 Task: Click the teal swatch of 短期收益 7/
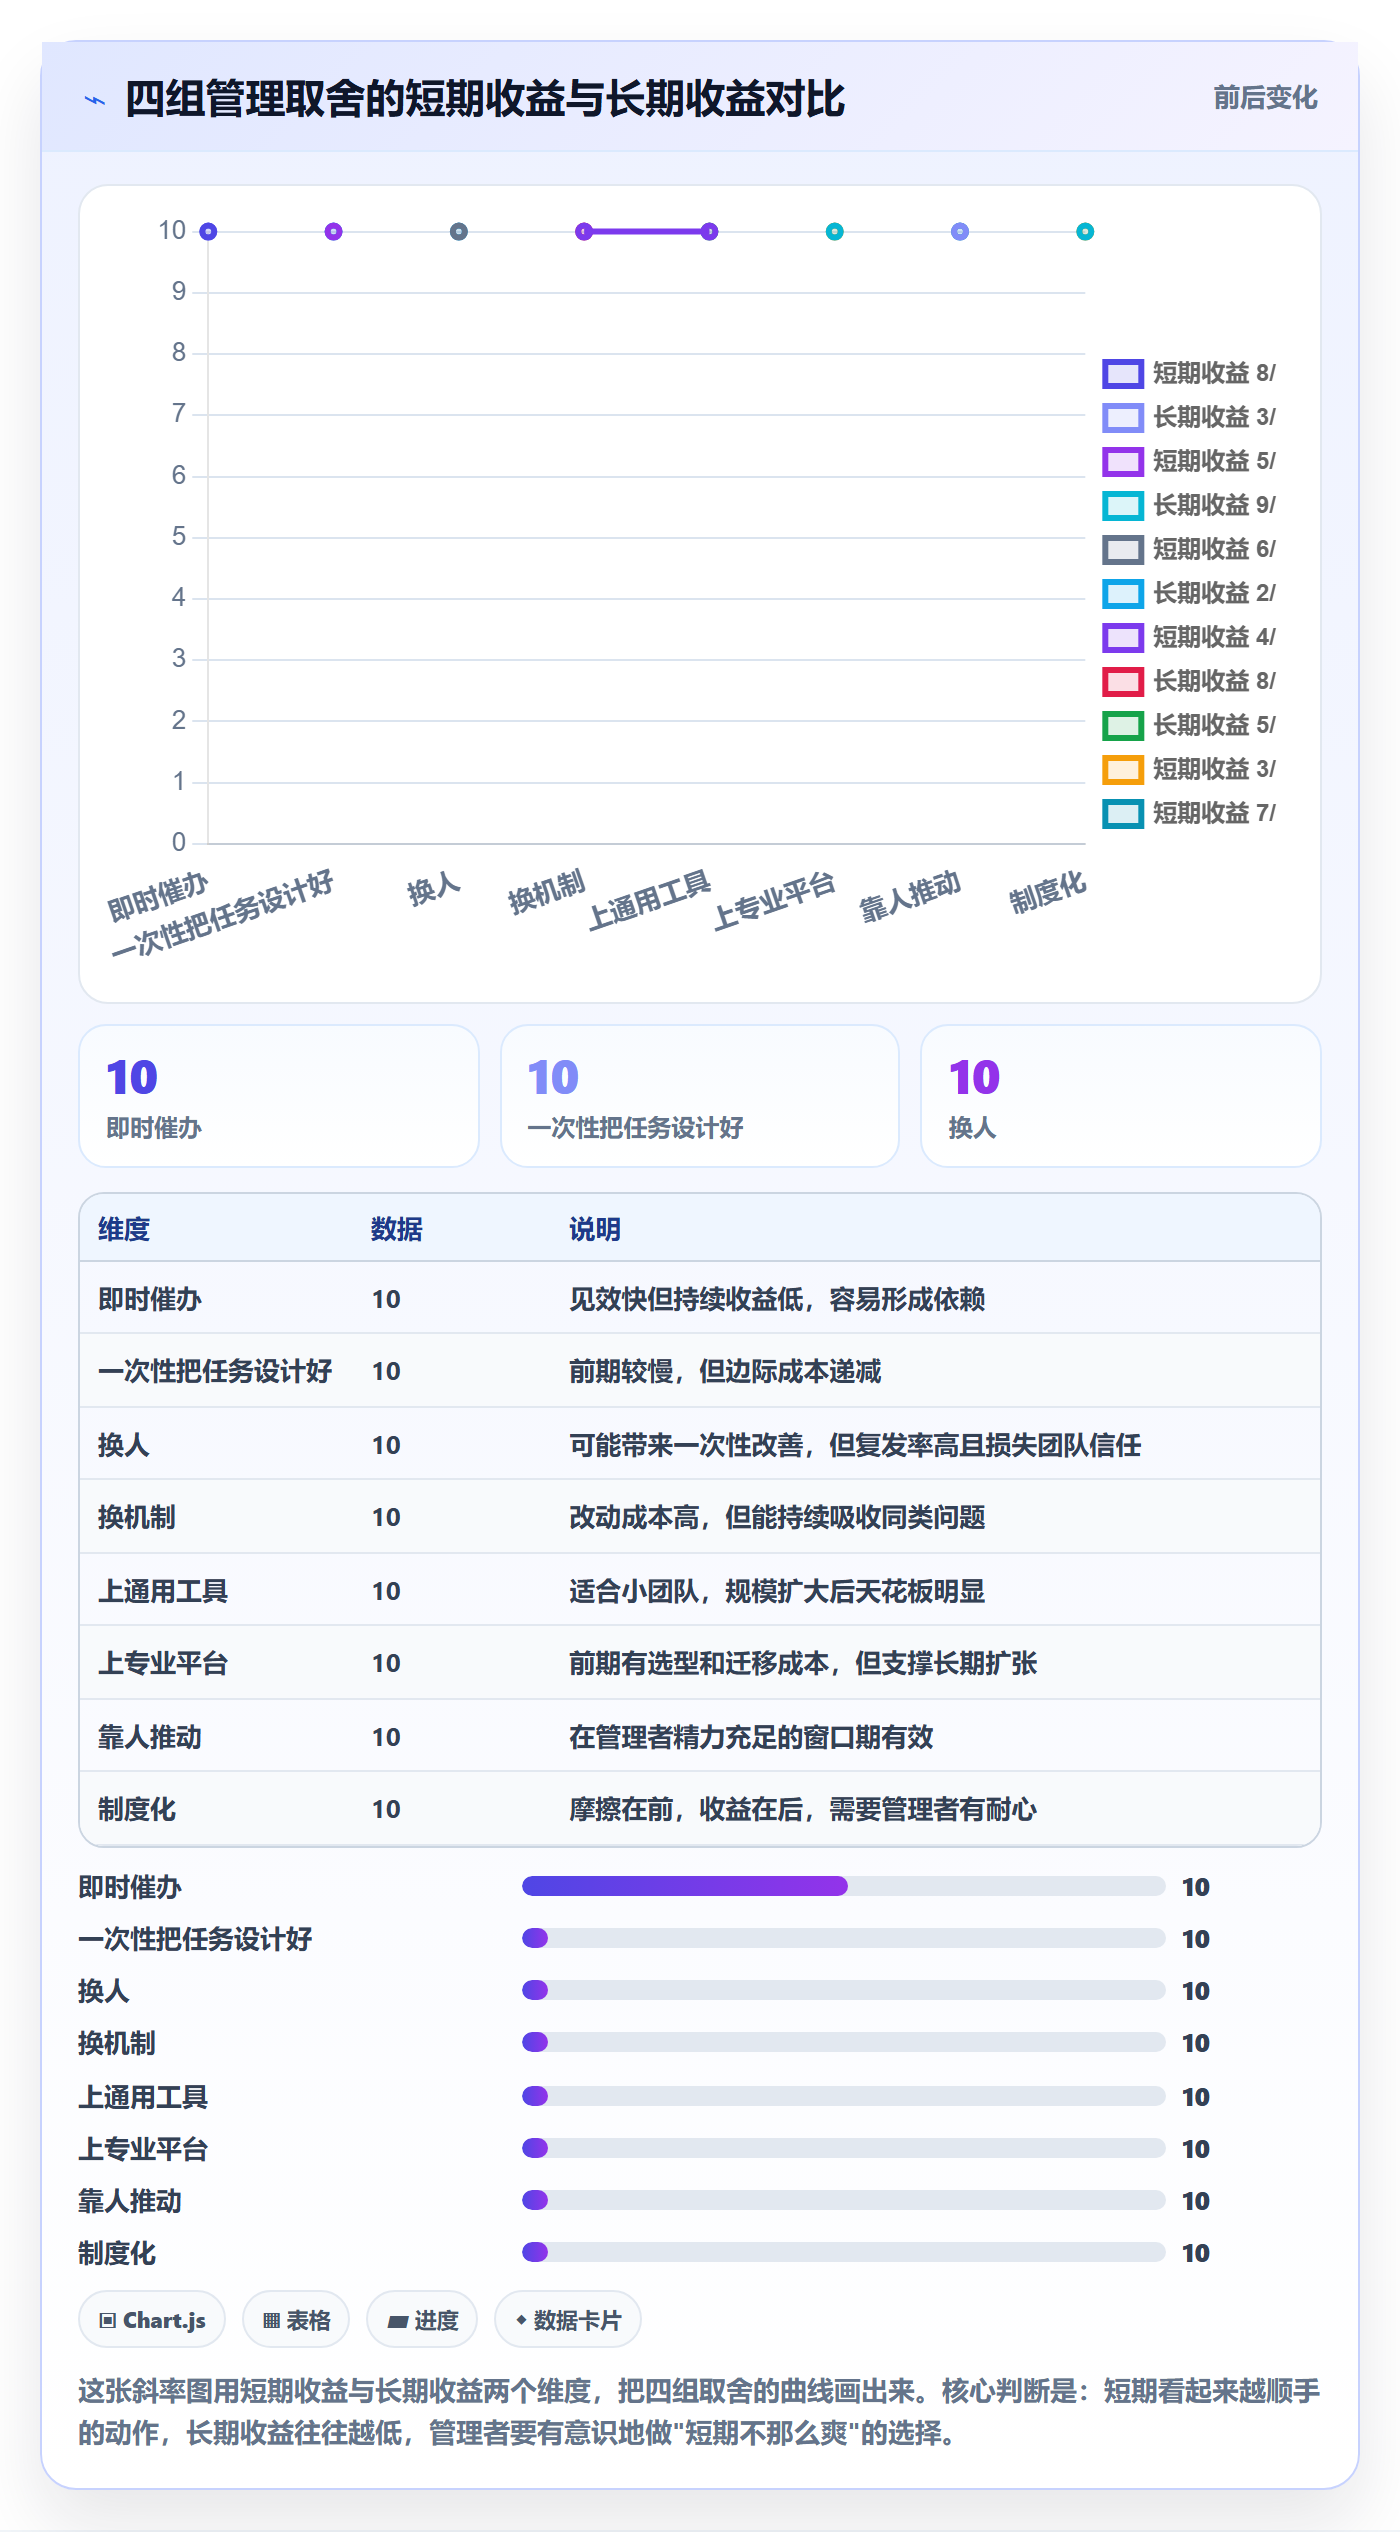click(1123, 813)
